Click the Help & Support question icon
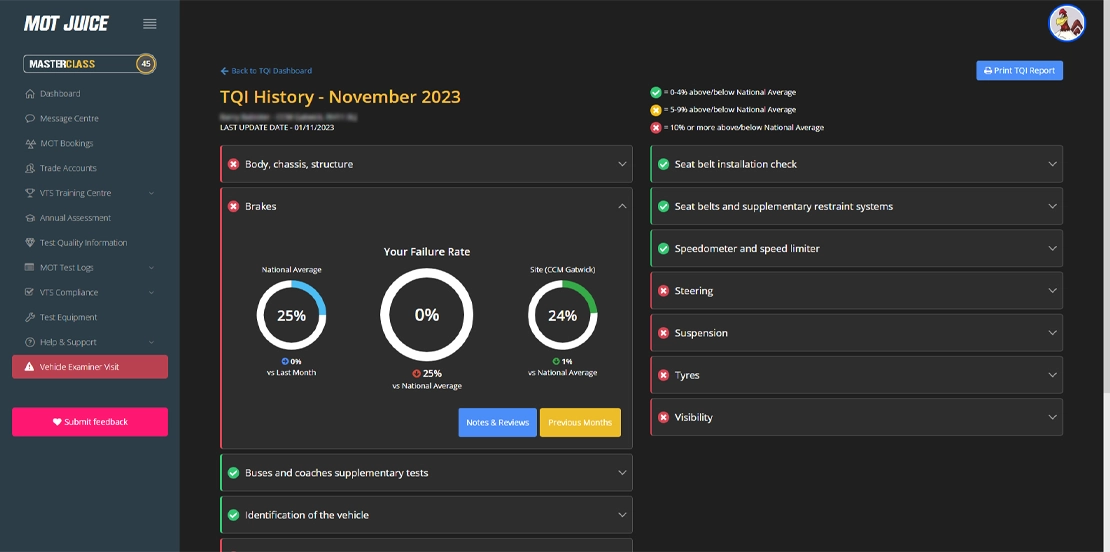 click(x=30, y=342)
